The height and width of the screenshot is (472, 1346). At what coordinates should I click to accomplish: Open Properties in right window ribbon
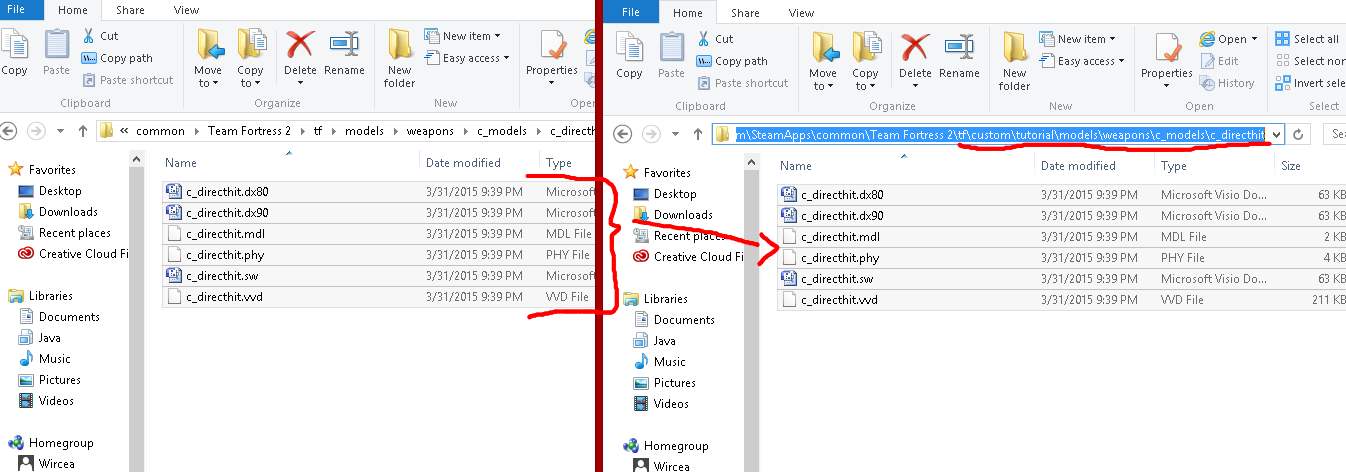[1167, 61]
